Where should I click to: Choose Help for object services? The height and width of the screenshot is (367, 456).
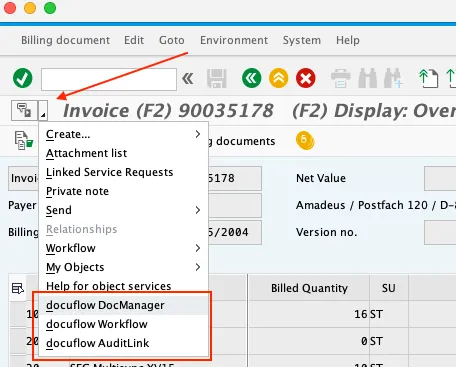[x=123, y=286]
